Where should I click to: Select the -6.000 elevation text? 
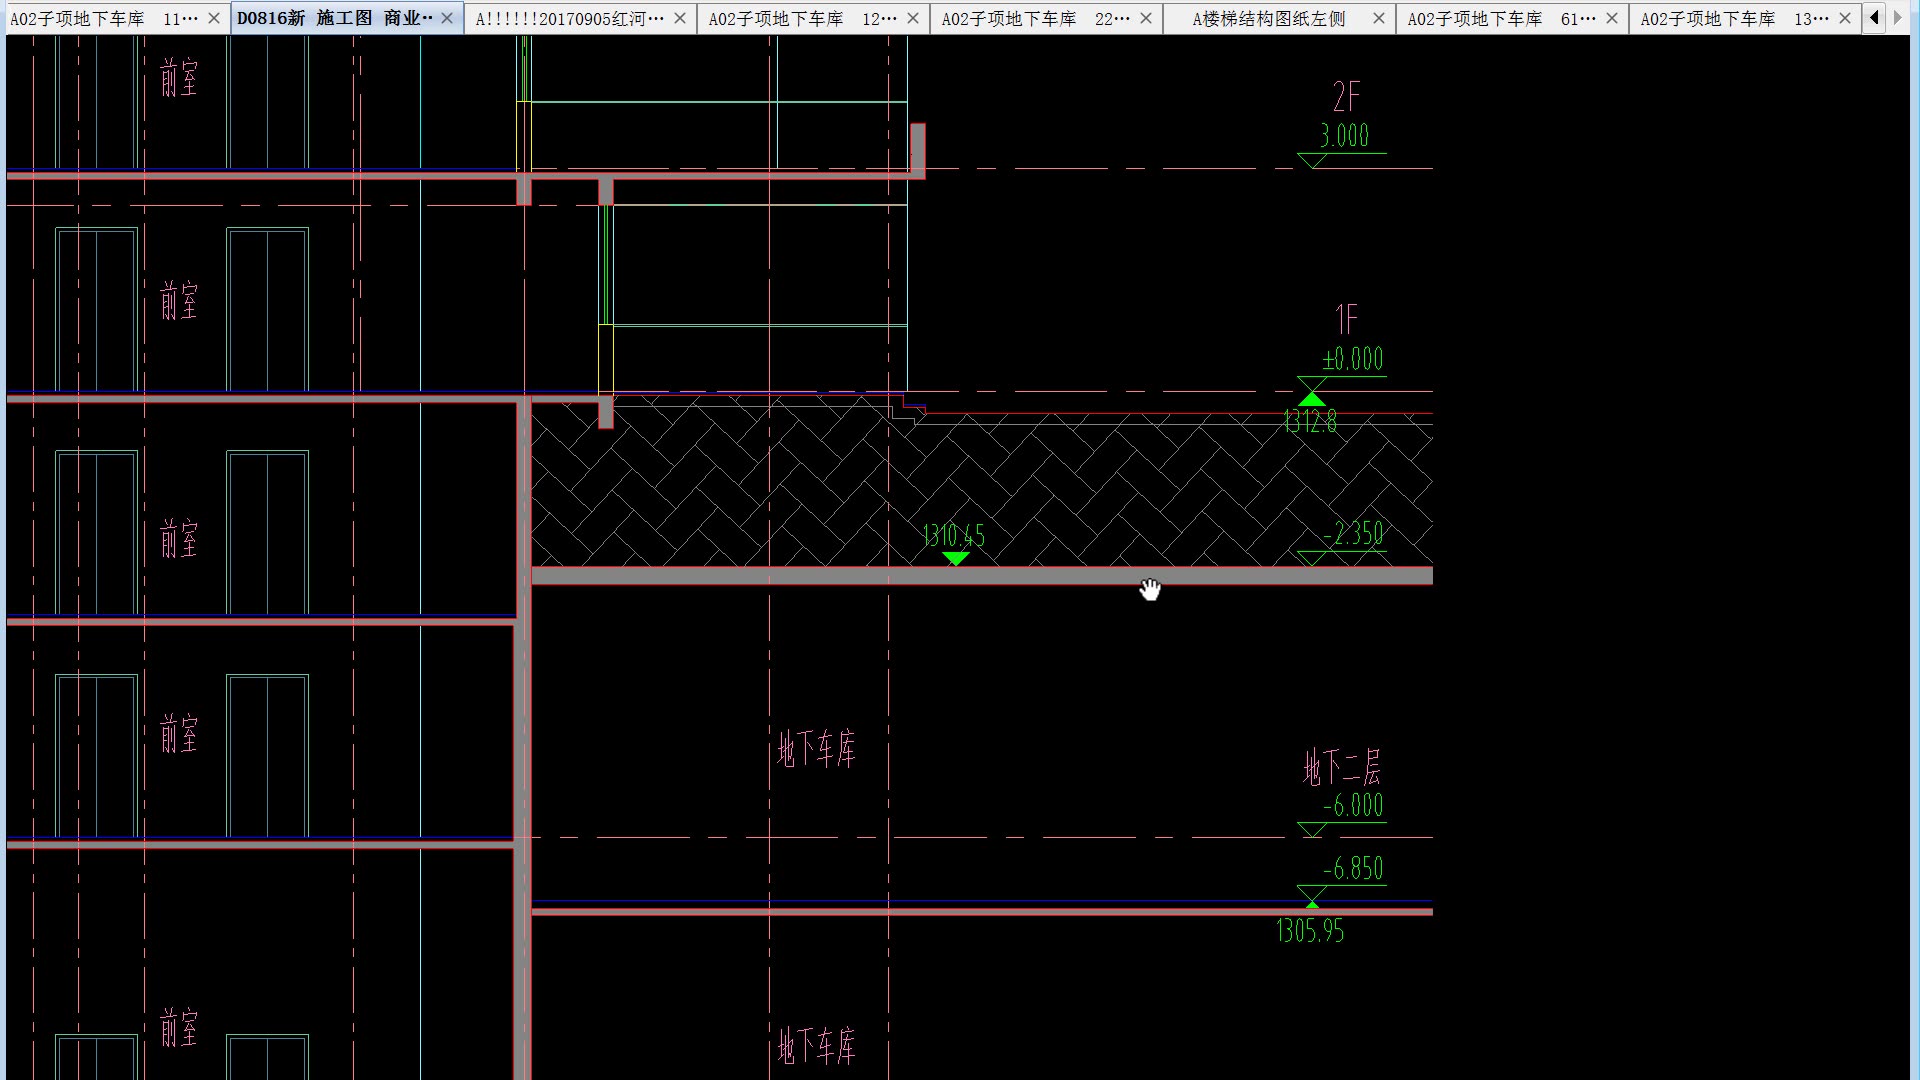point(1353,806)
